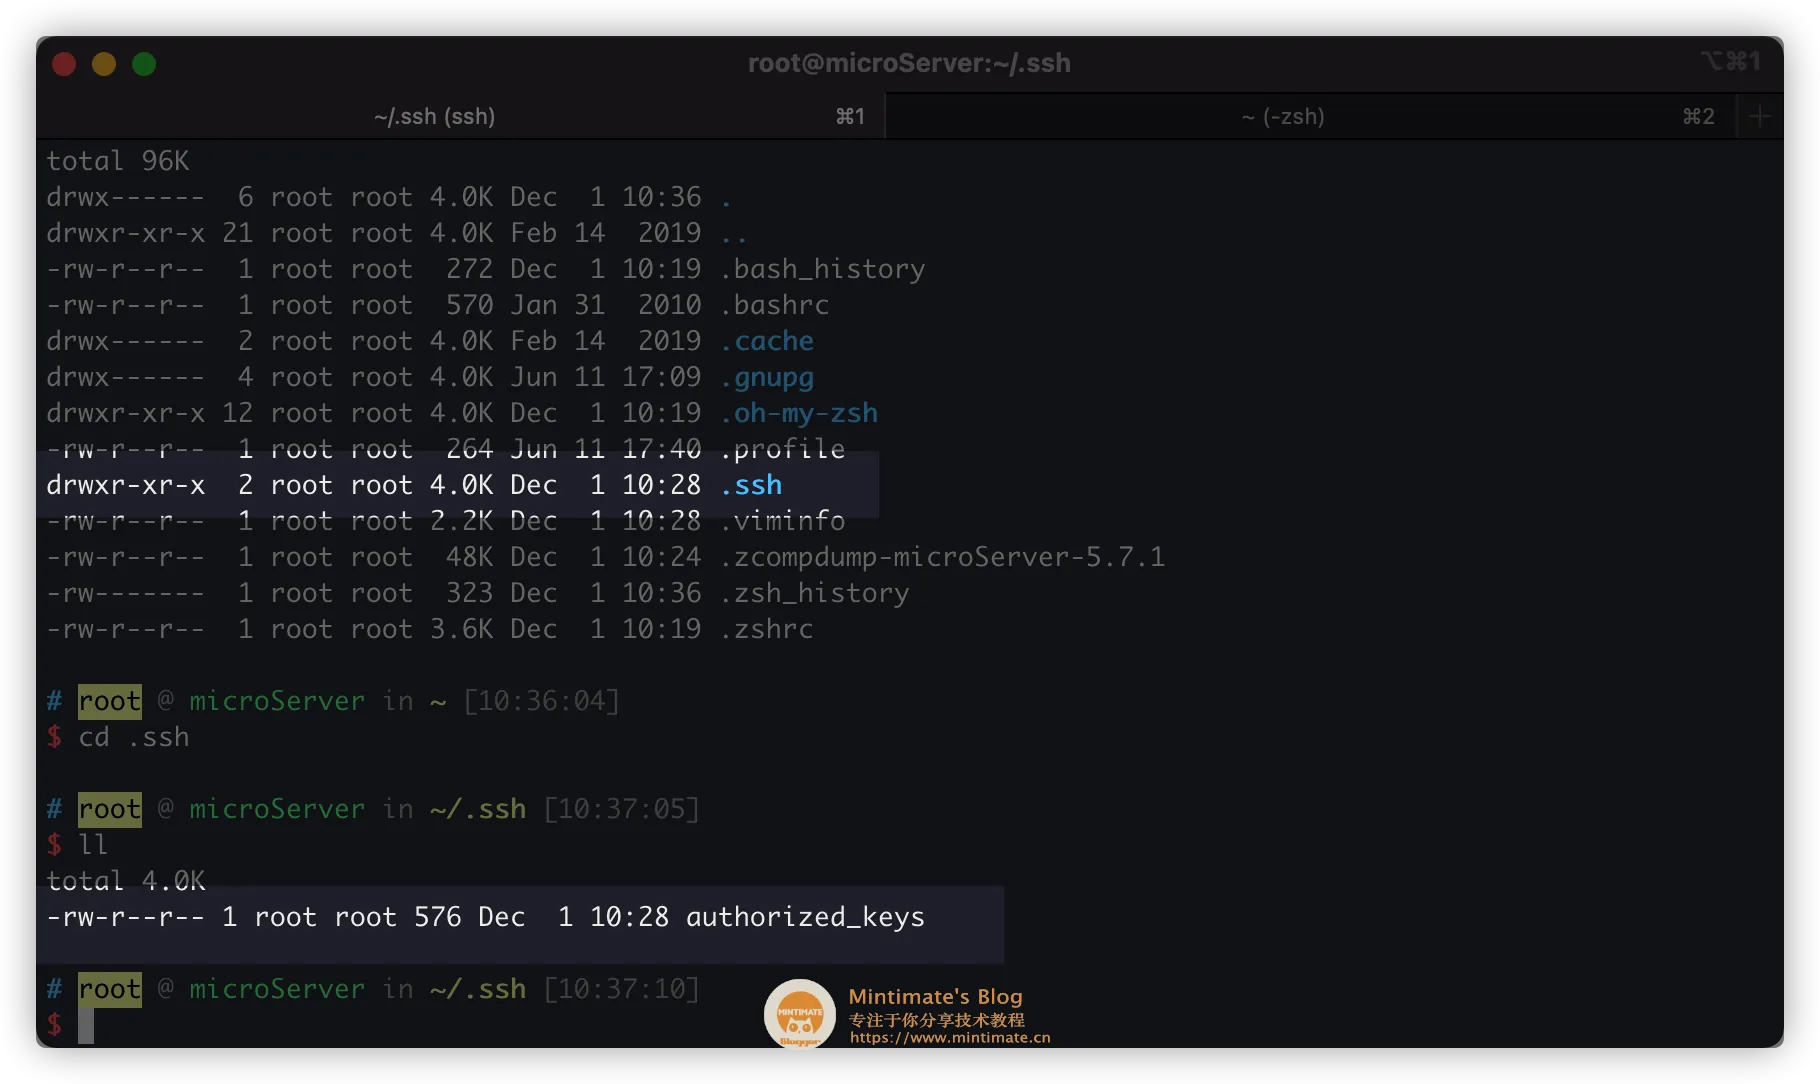Click the .gnupg directory name
Viewport: 1820px width, 1084px height.
pos(767,377)
